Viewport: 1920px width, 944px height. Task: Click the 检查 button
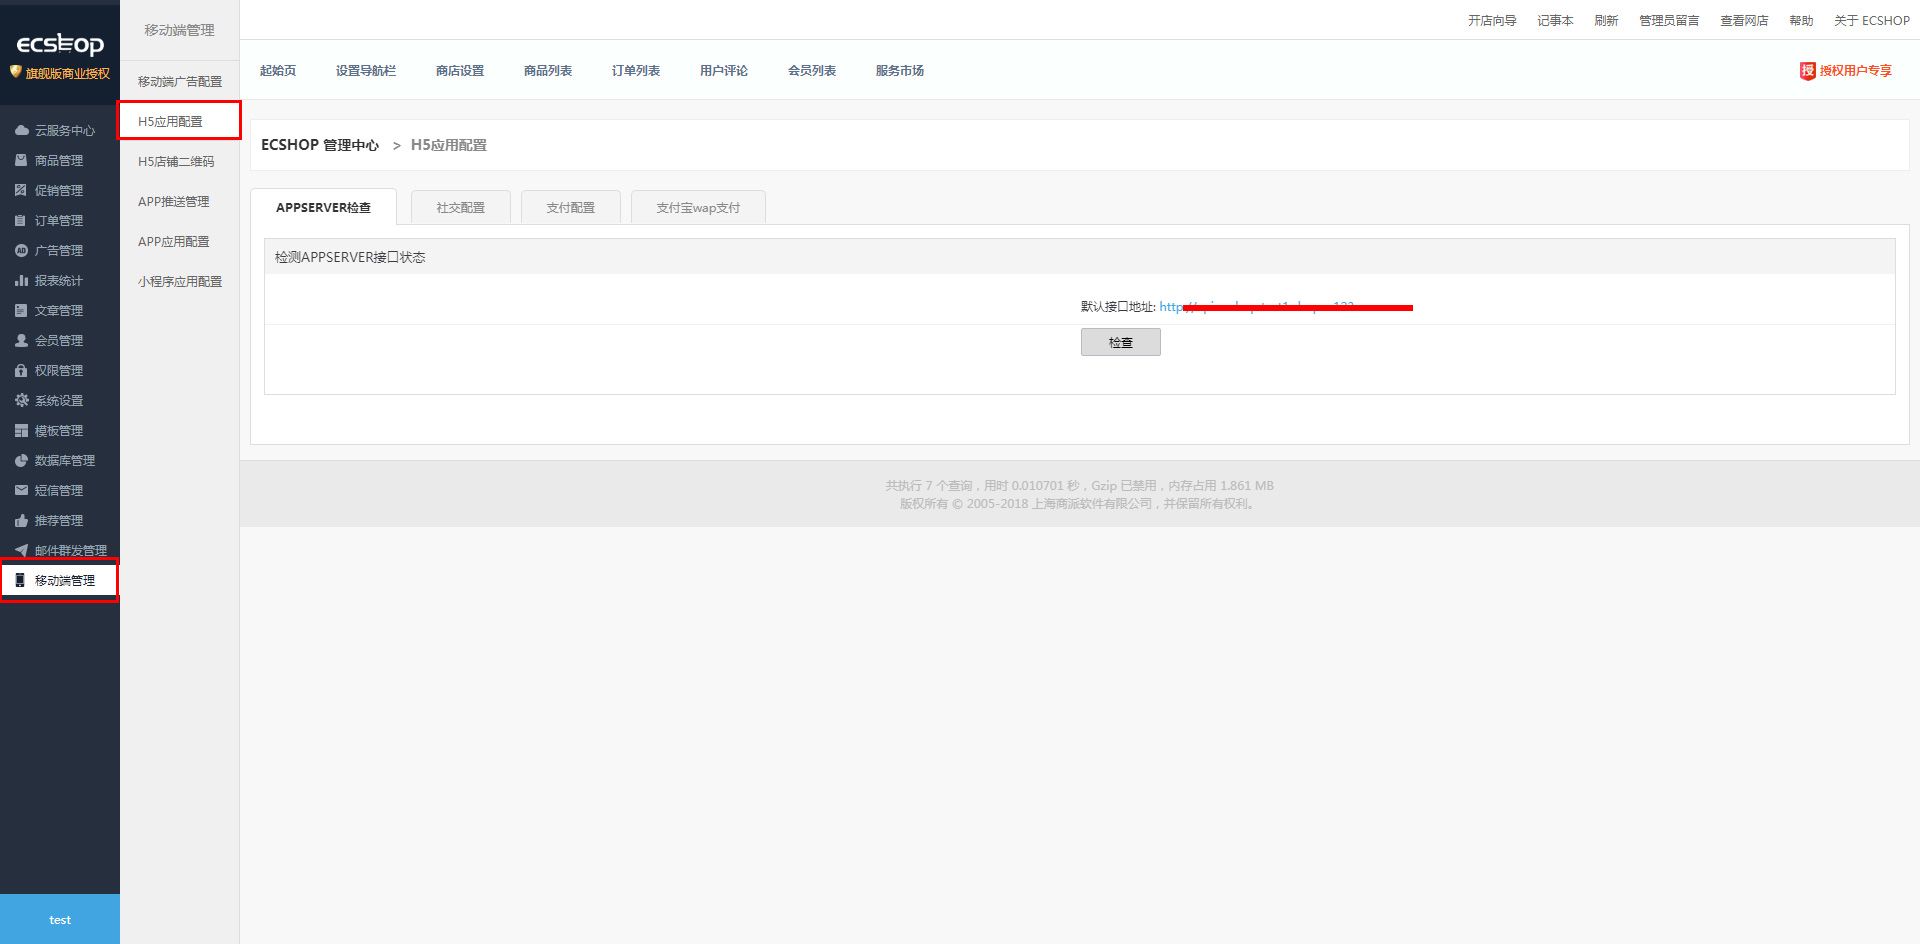(1120, 341)
